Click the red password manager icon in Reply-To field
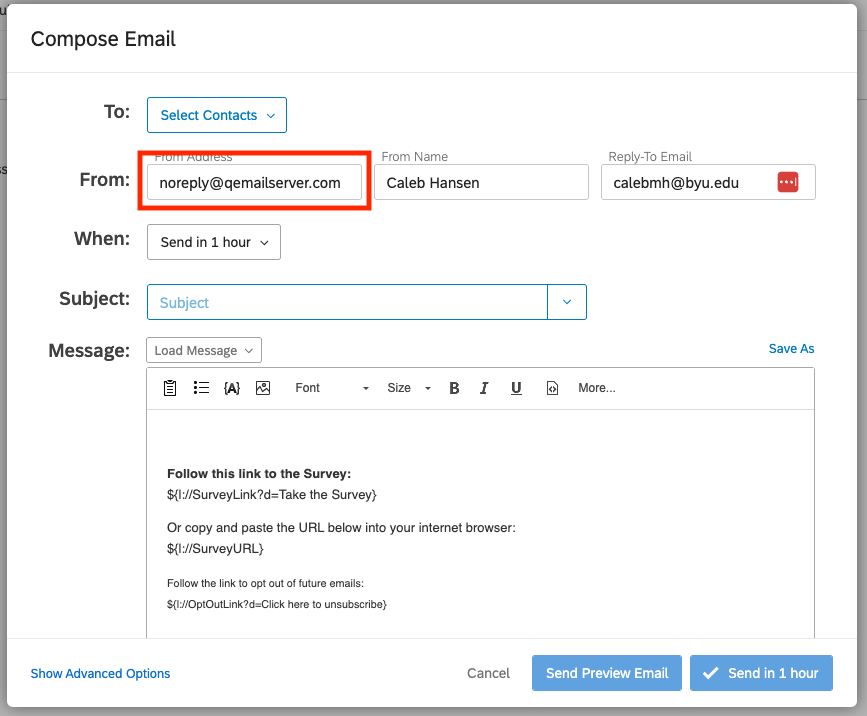Screen dimensions: 867x716 click(788, 182)
